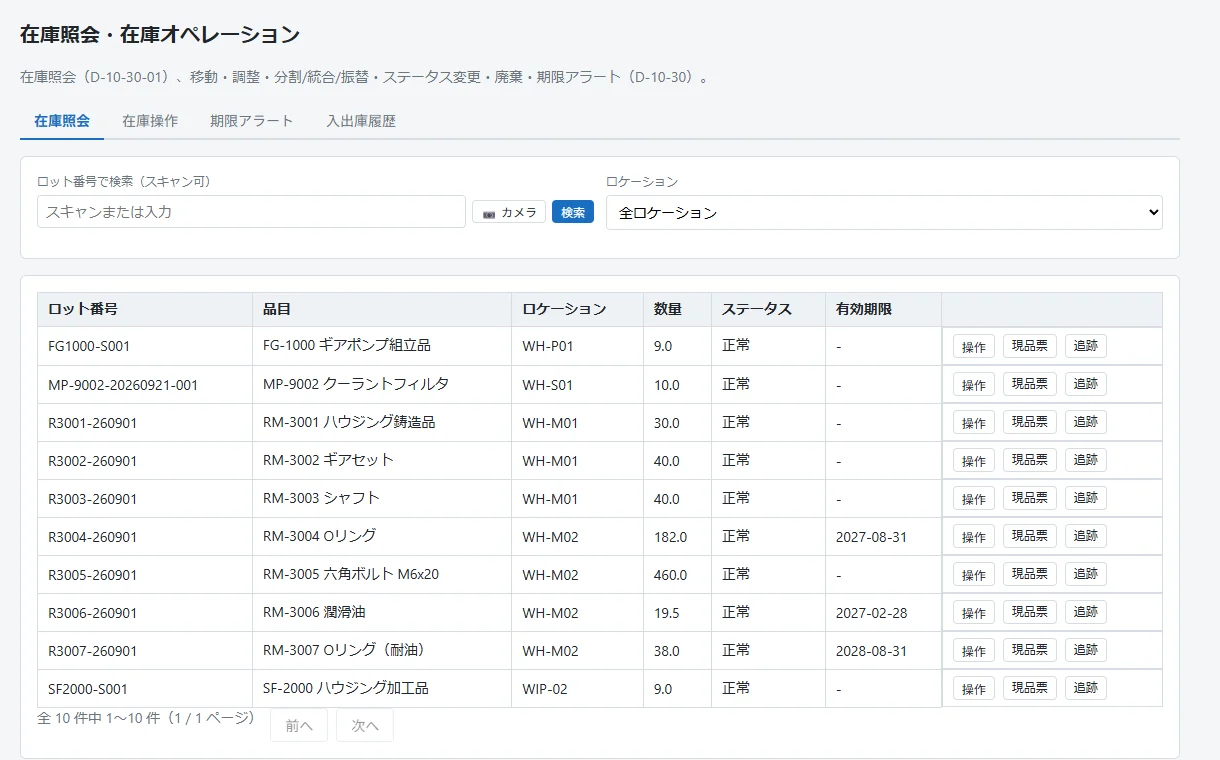Screen dimensions: 1220x760
Task: Click the 数量 column header
Action: tap(678, 309)
